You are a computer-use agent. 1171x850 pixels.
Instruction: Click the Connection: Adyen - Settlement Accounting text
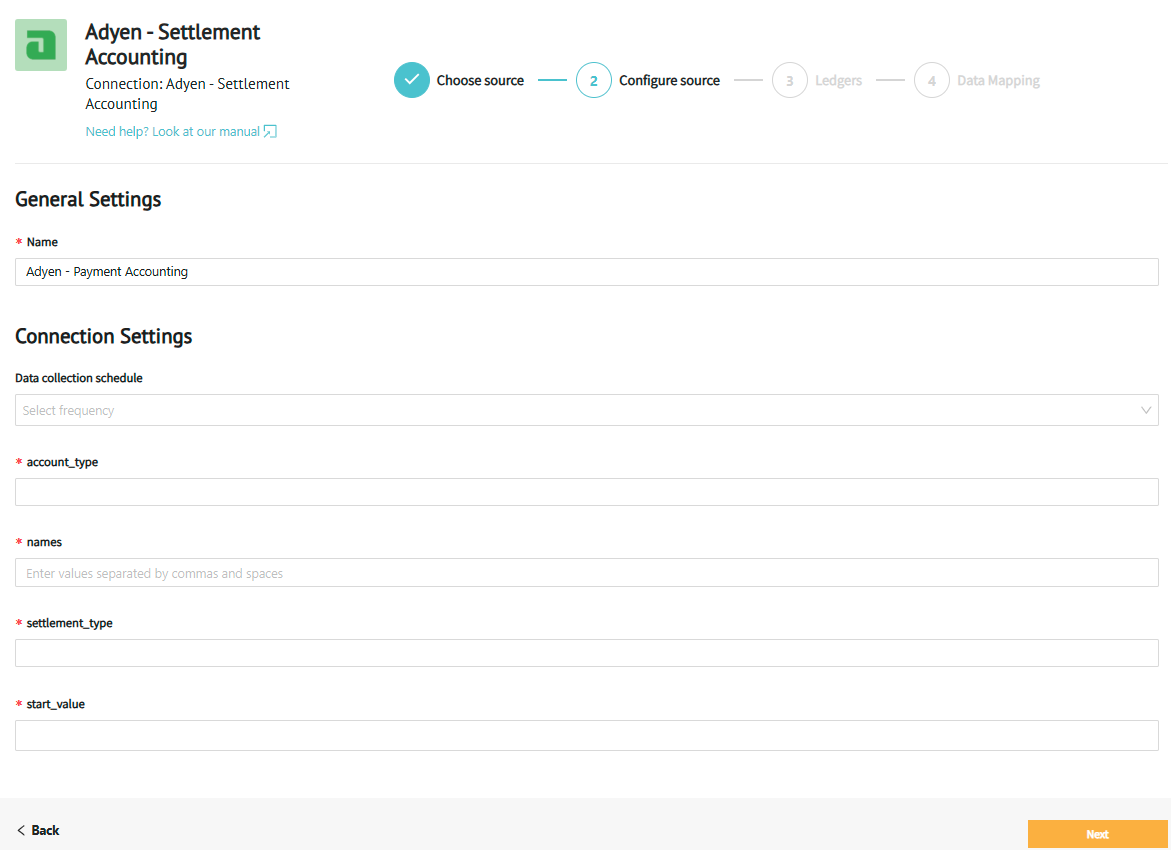[x=187, y=93]
